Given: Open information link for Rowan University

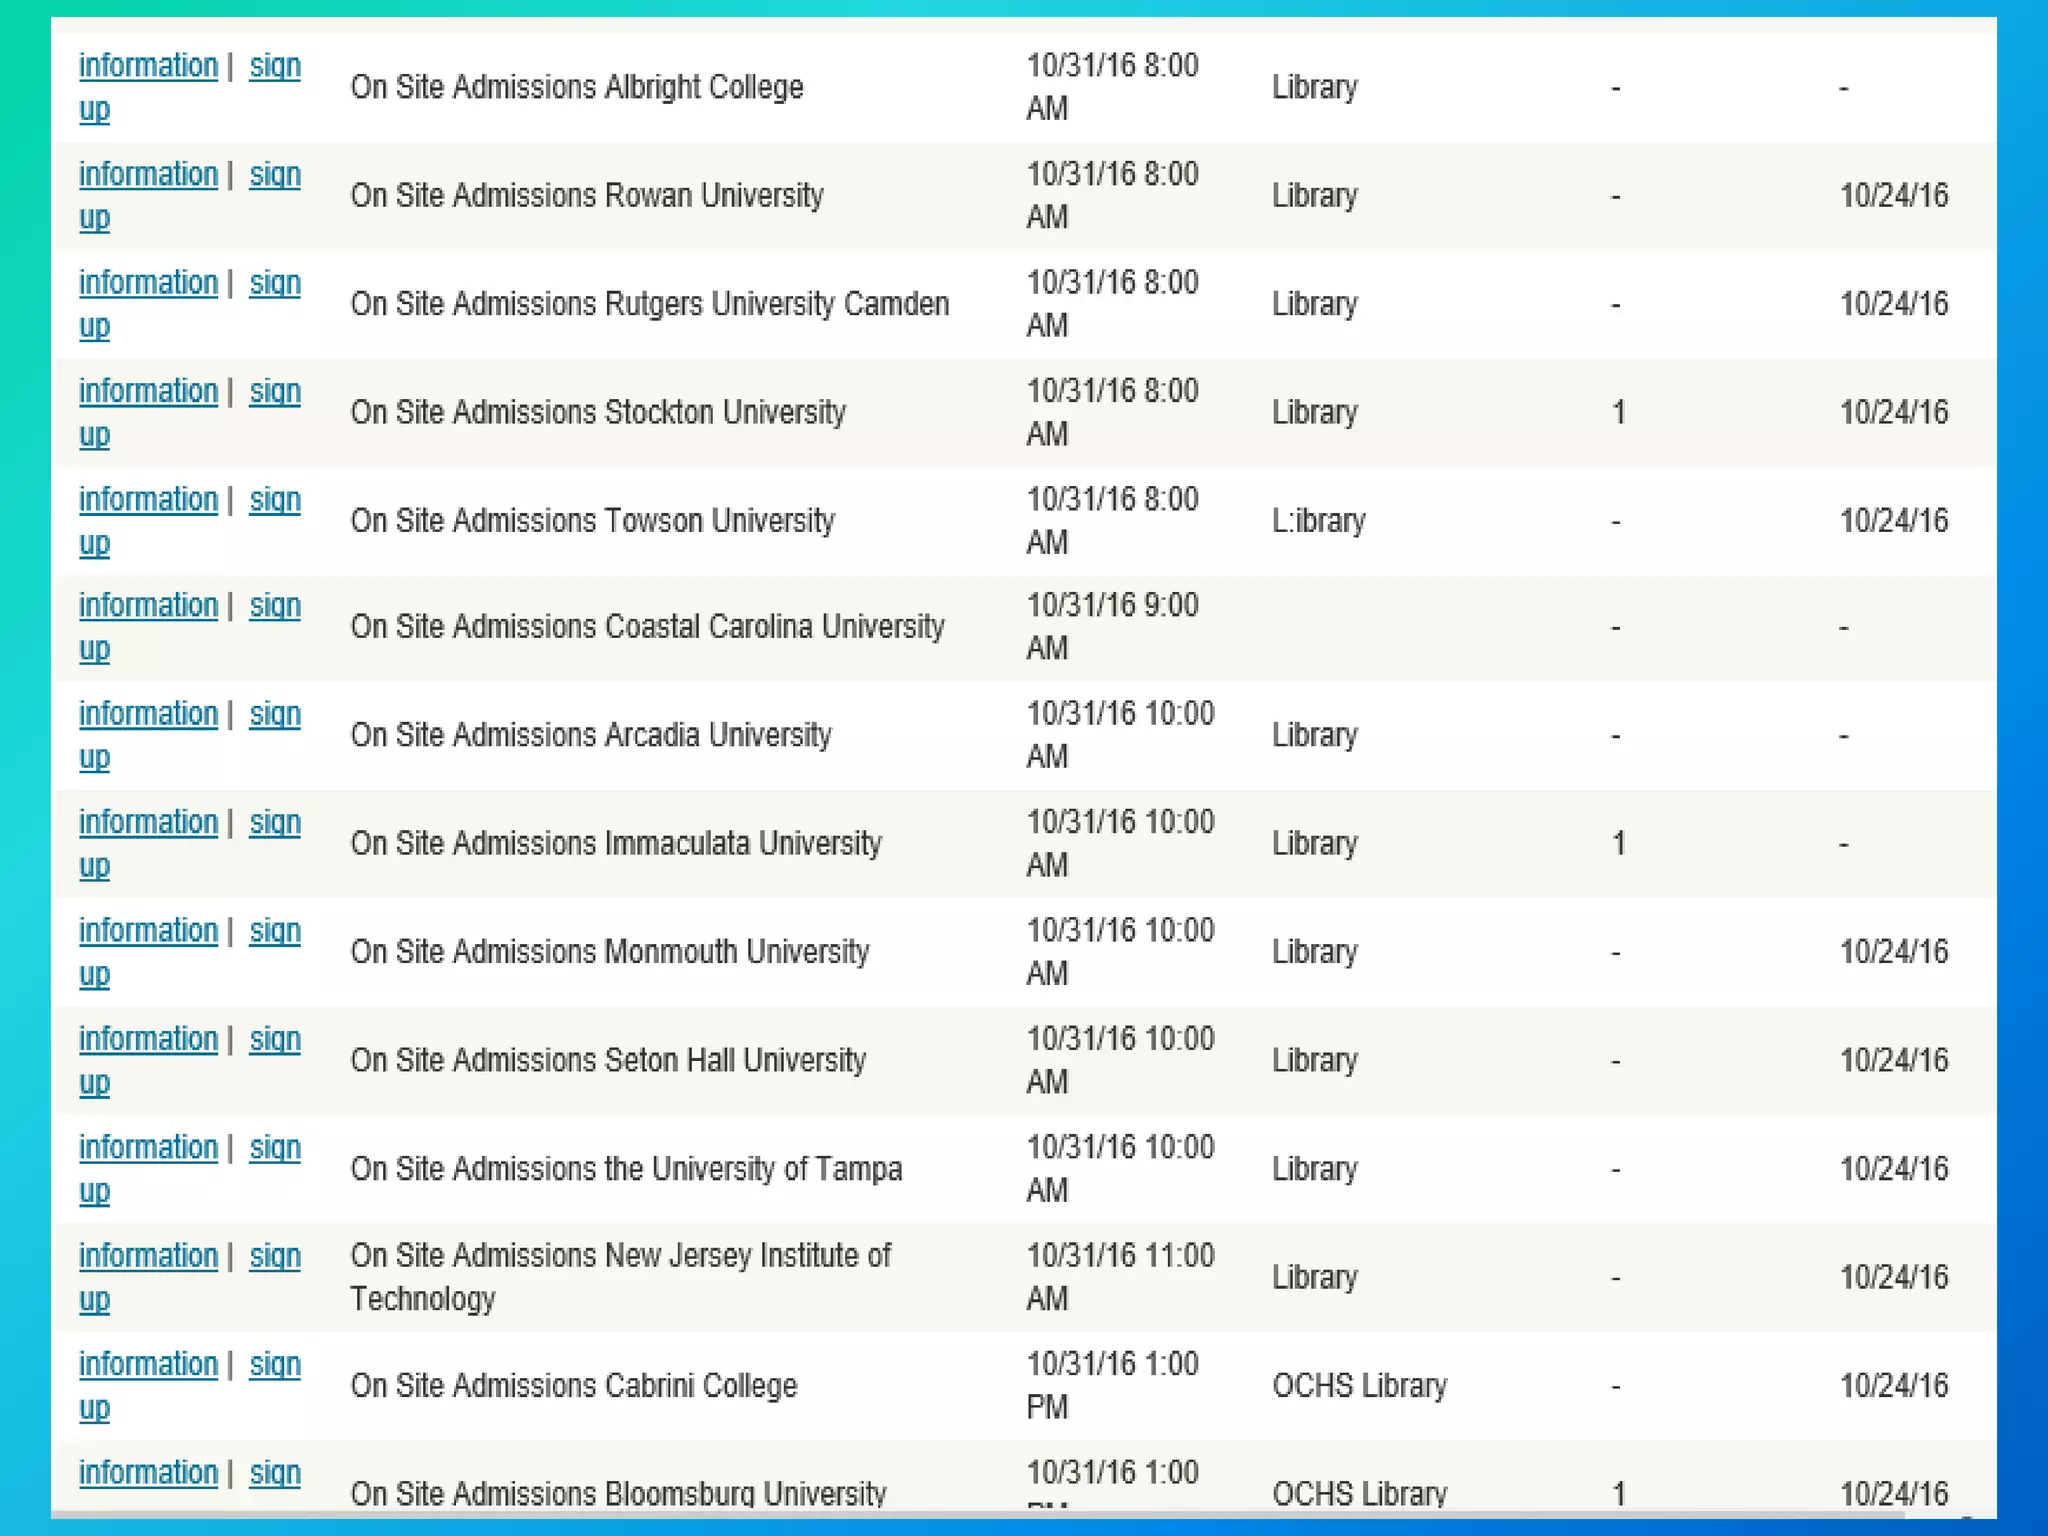Looking at the screenshot, I should (148, 175).
